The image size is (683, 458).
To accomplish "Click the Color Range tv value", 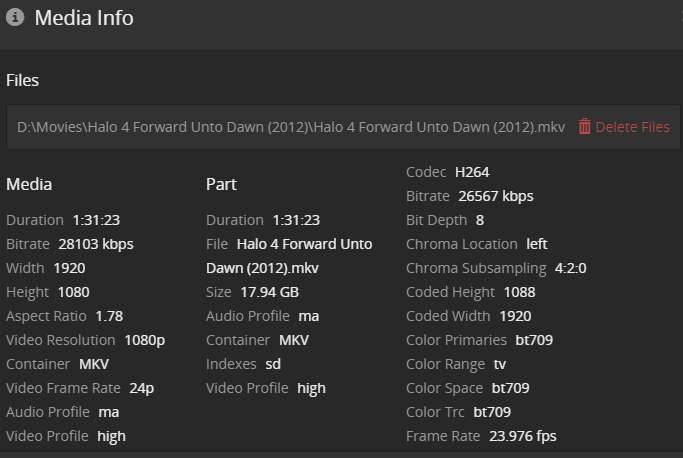I will pos(500,364).
